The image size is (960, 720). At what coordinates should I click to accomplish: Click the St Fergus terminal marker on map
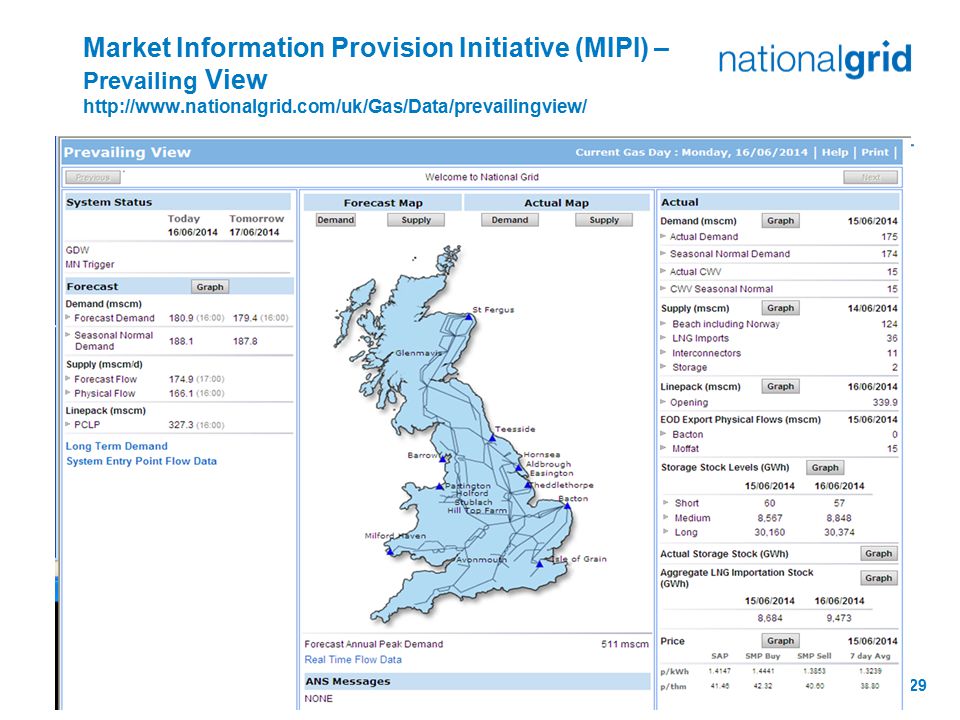[469, 317]
